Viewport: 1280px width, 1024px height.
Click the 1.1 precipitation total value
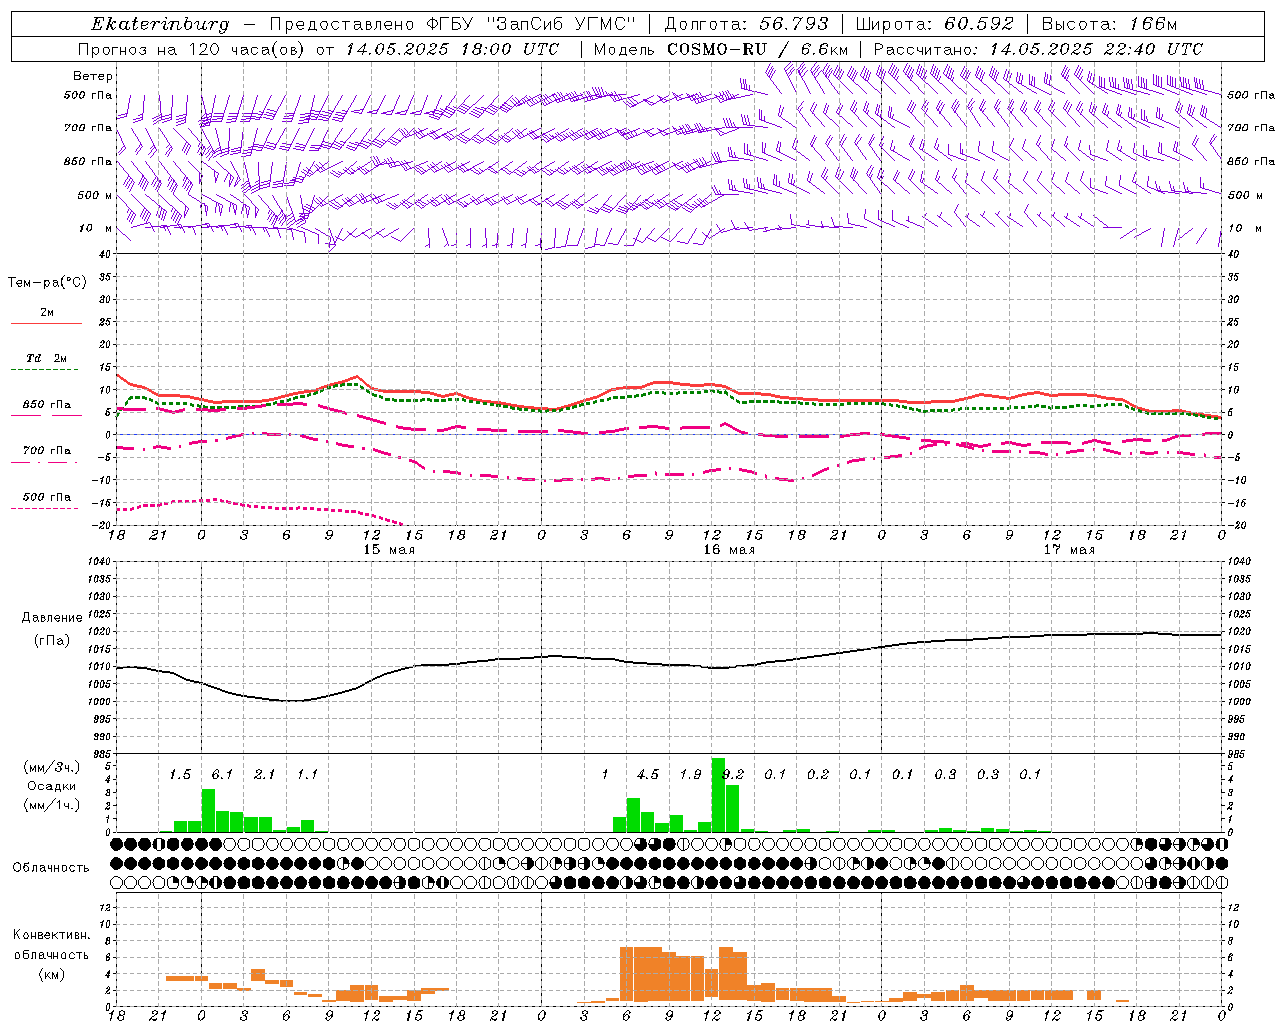307,775
